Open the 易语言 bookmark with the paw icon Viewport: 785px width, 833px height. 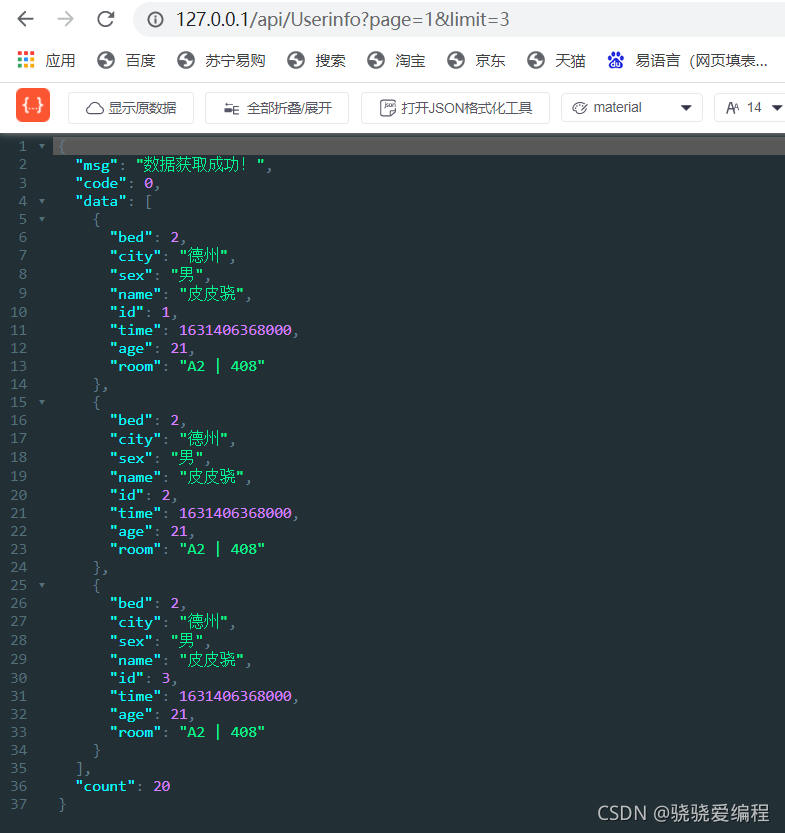pyautogui.click(x=687, y=61)
